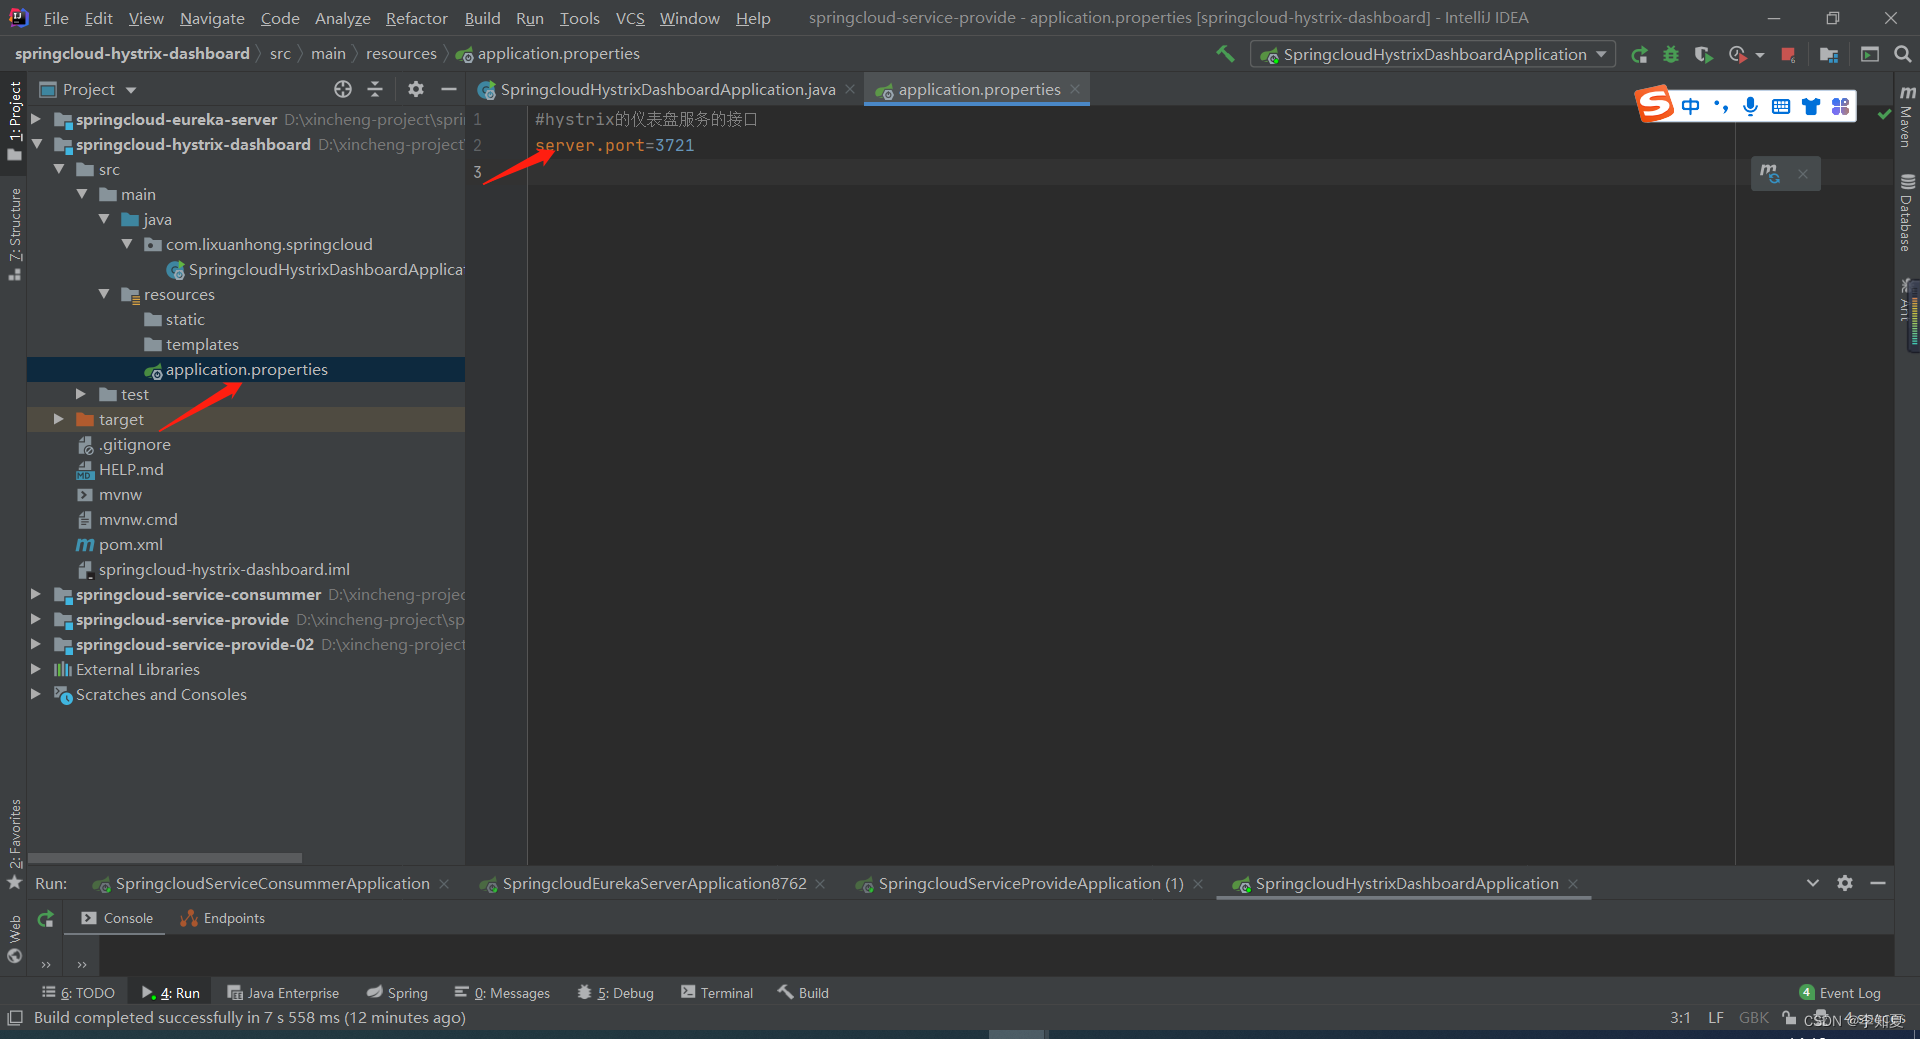Click the green Debug bug icon
This screenshot has width=1920, height=1039.
click(x=1671, y=55)
